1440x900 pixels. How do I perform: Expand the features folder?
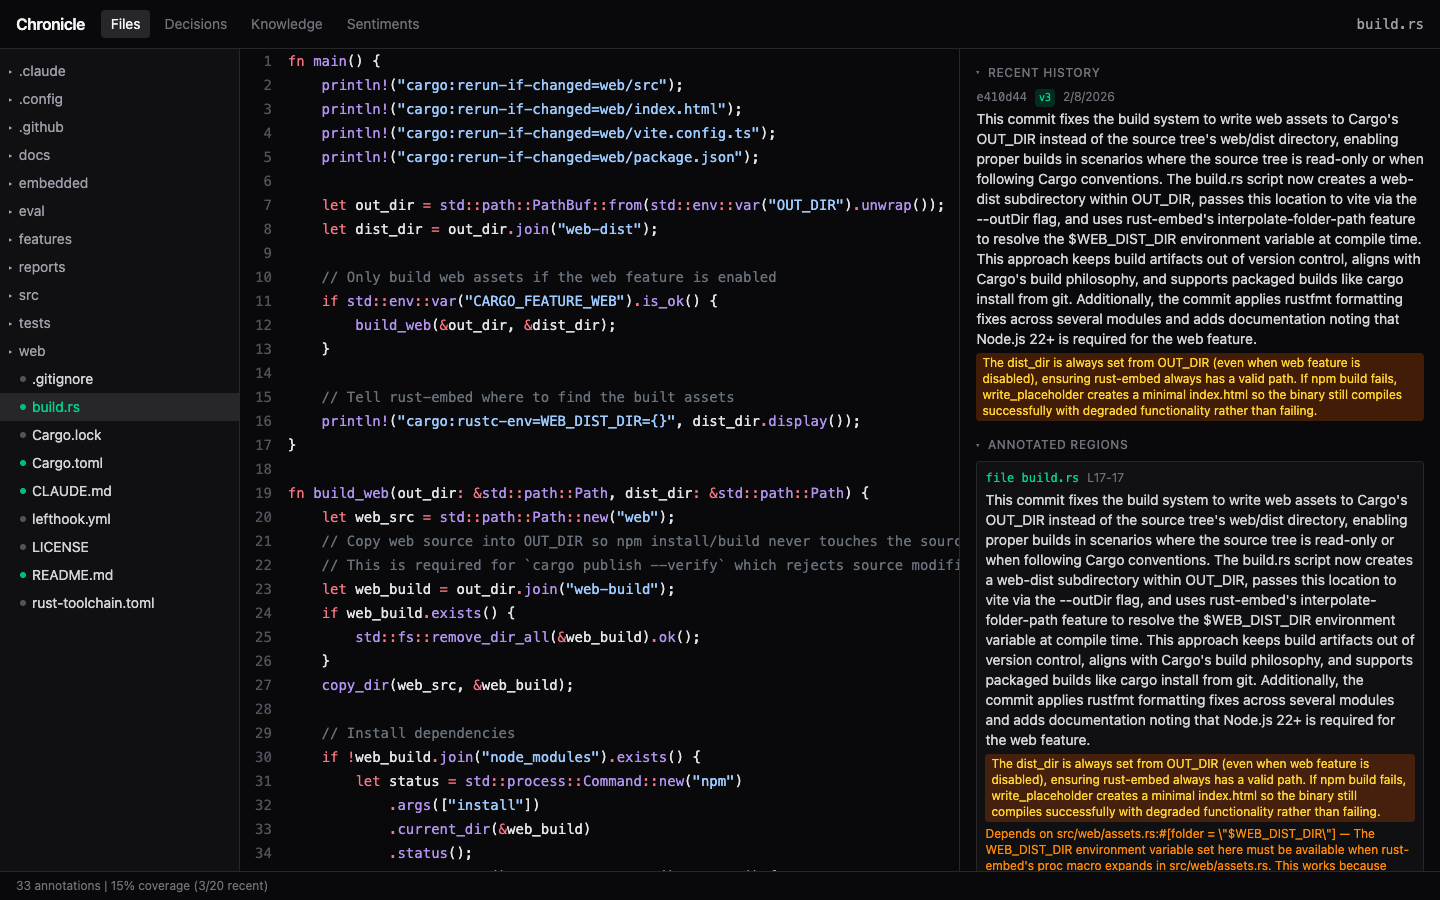coord(119,239)
